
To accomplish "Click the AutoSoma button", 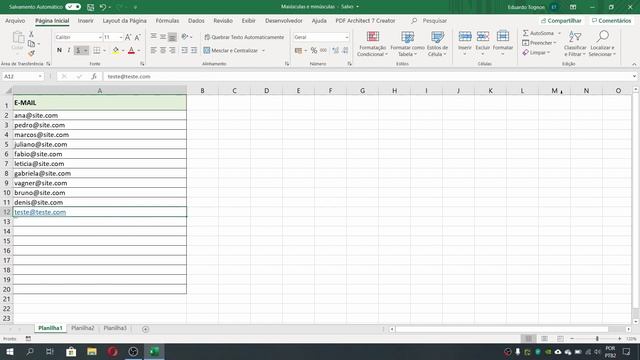I will [538, 33].
